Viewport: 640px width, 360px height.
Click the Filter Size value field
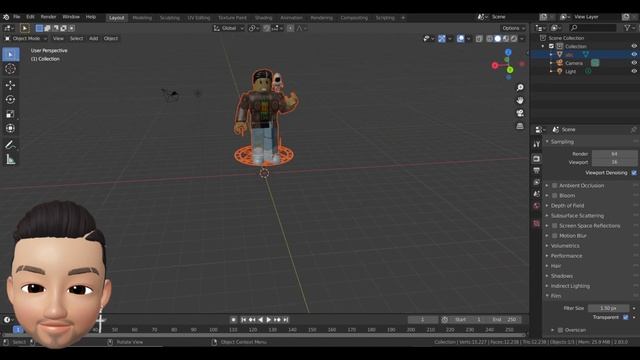pyautogui.click(x=608, y=308)
